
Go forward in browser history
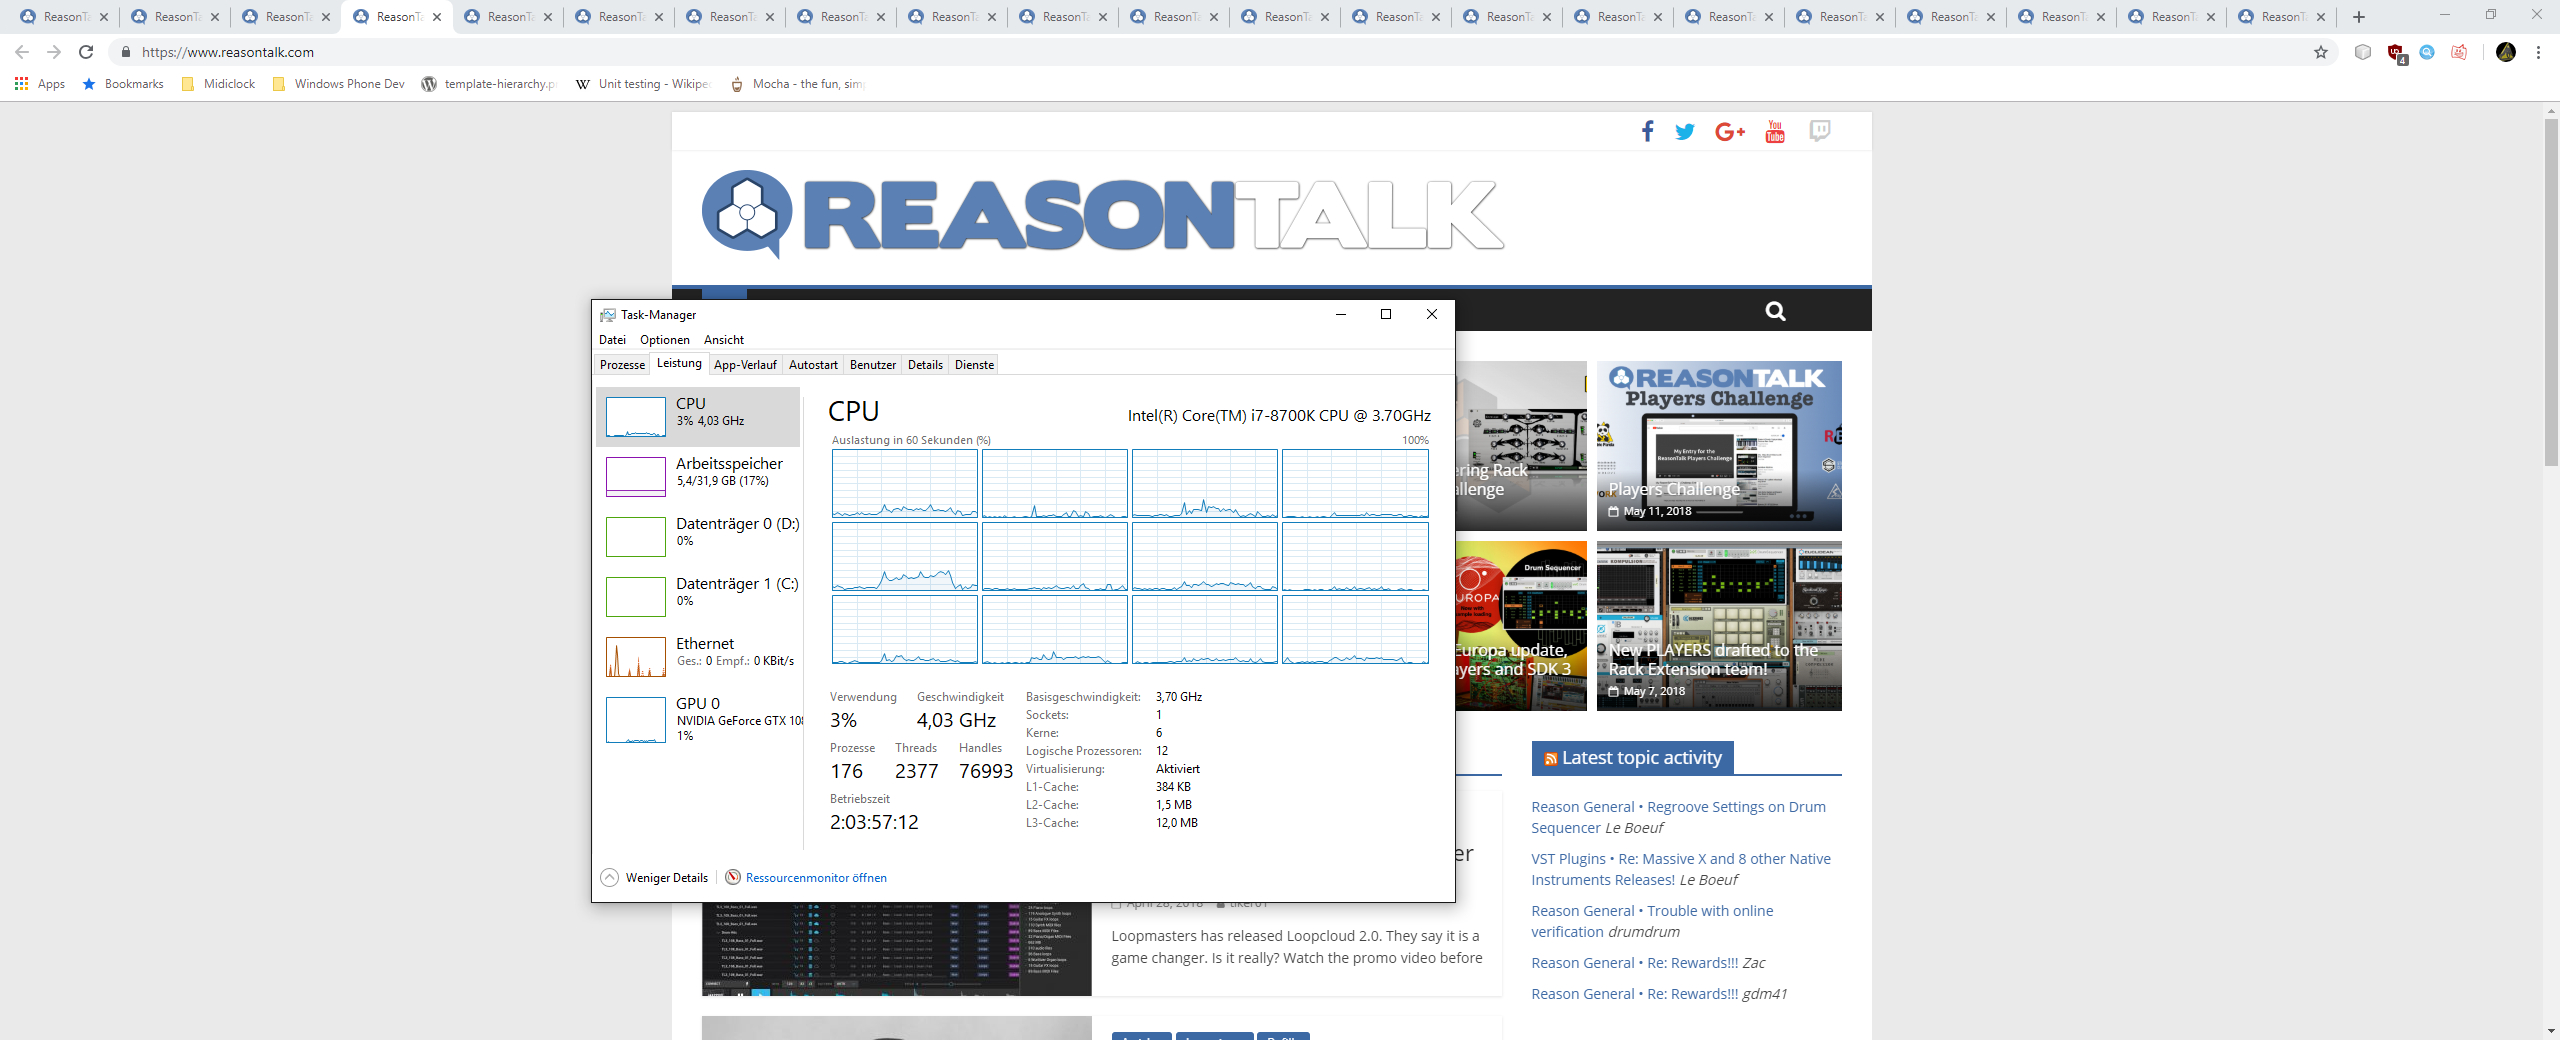[x=54, y=52]
